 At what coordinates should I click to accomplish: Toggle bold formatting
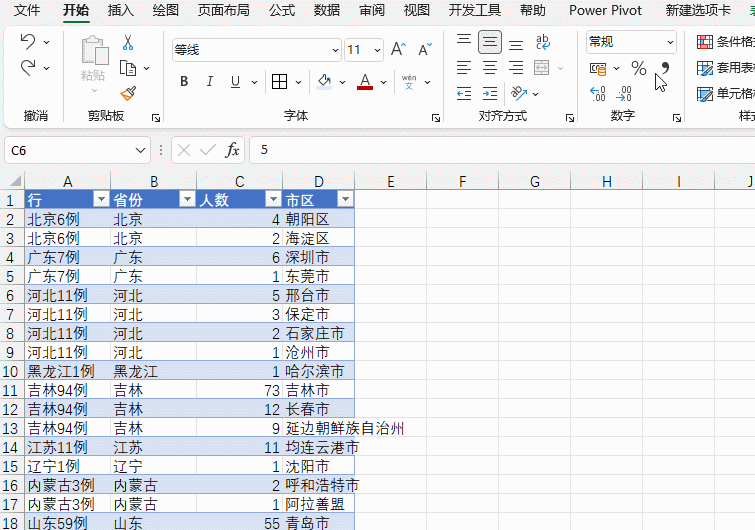coord(184,82)
